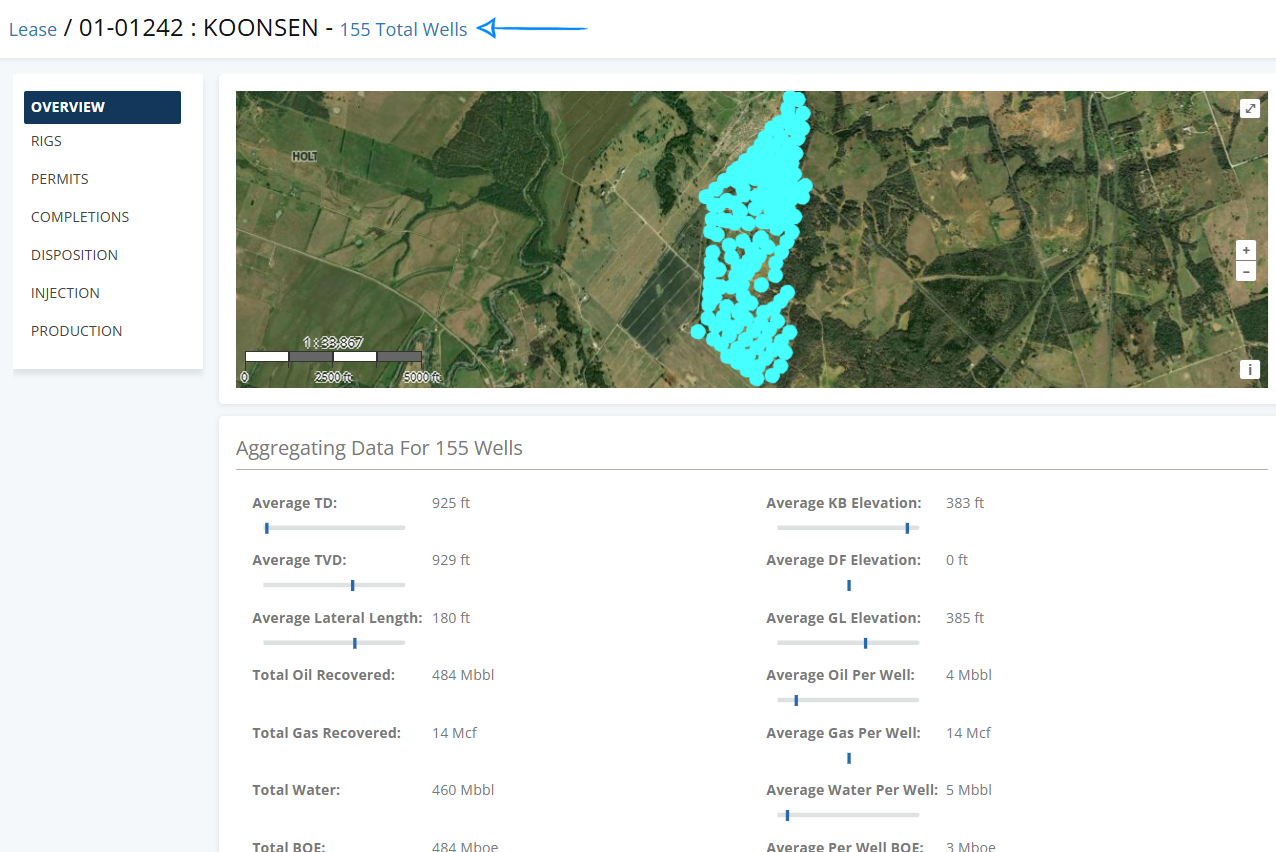Open the Lease breadcrumb link
Screen dimensions: 1276x852
pyautogui.click(x=33, y=30)
